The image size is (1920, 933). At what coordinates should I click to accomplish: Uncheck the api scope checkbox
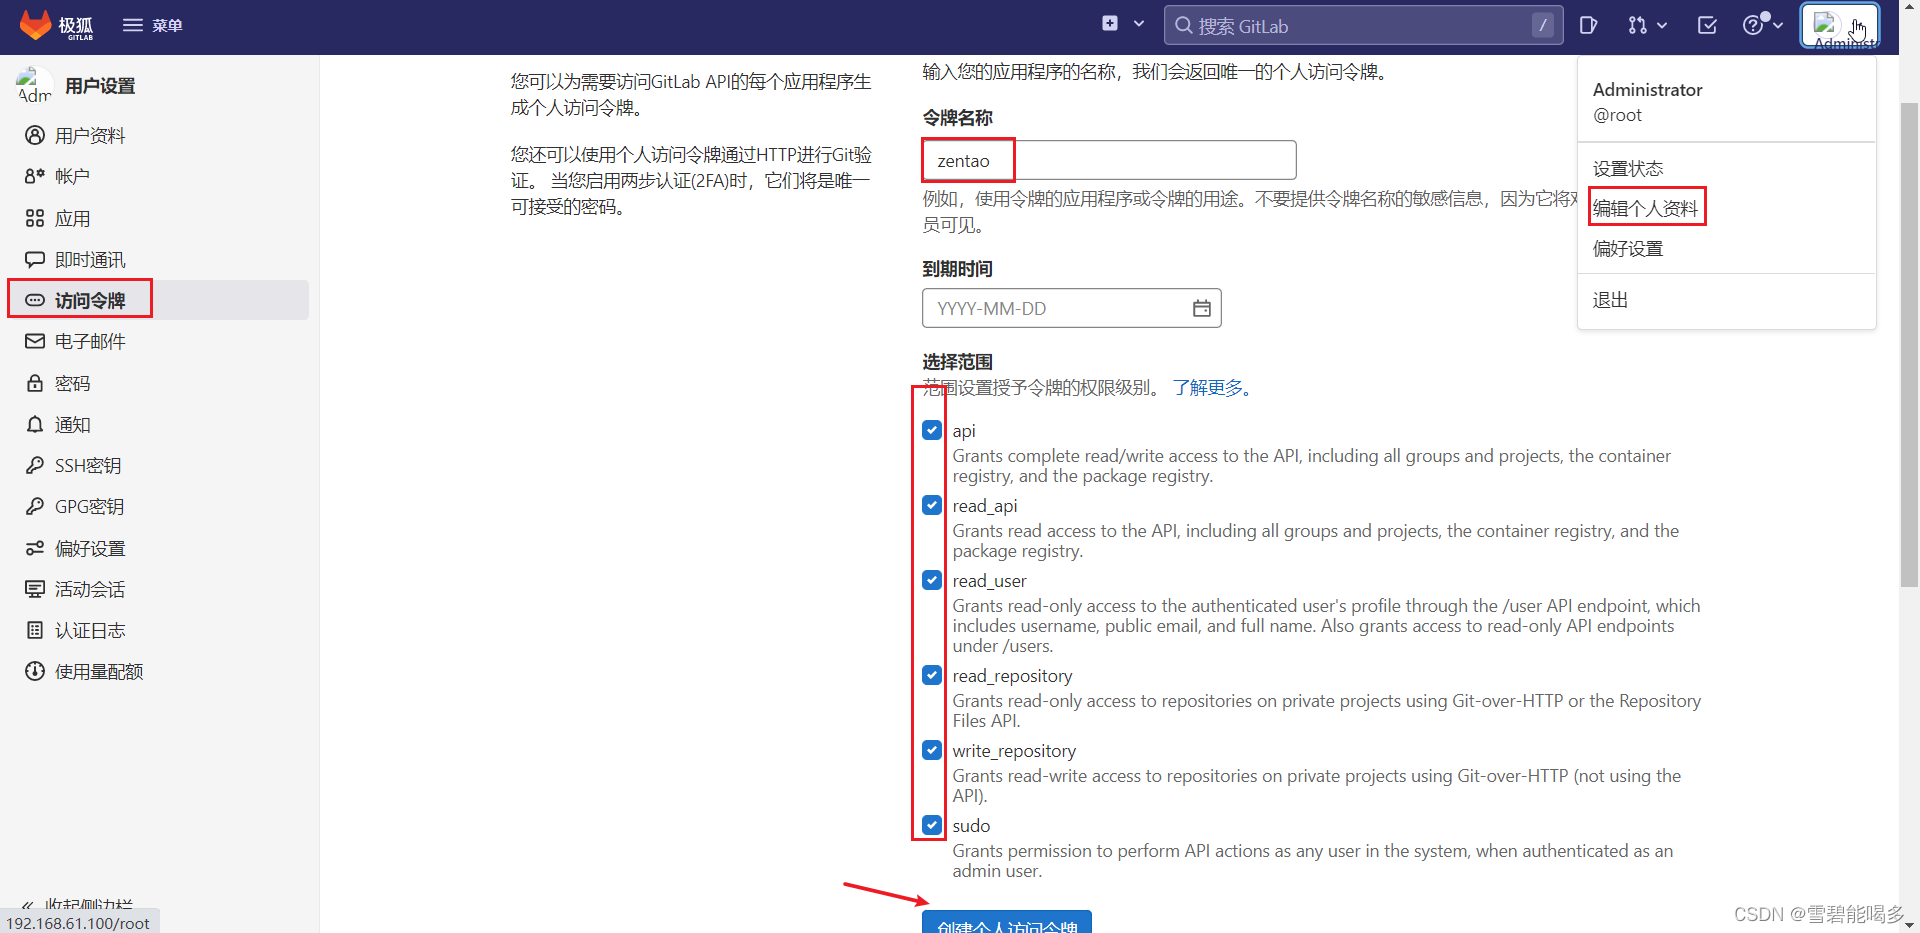pos(931,430)
